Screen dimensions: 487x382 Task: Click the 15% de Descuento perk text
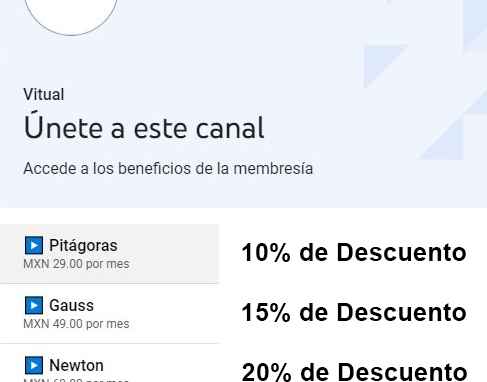(354, 313)
